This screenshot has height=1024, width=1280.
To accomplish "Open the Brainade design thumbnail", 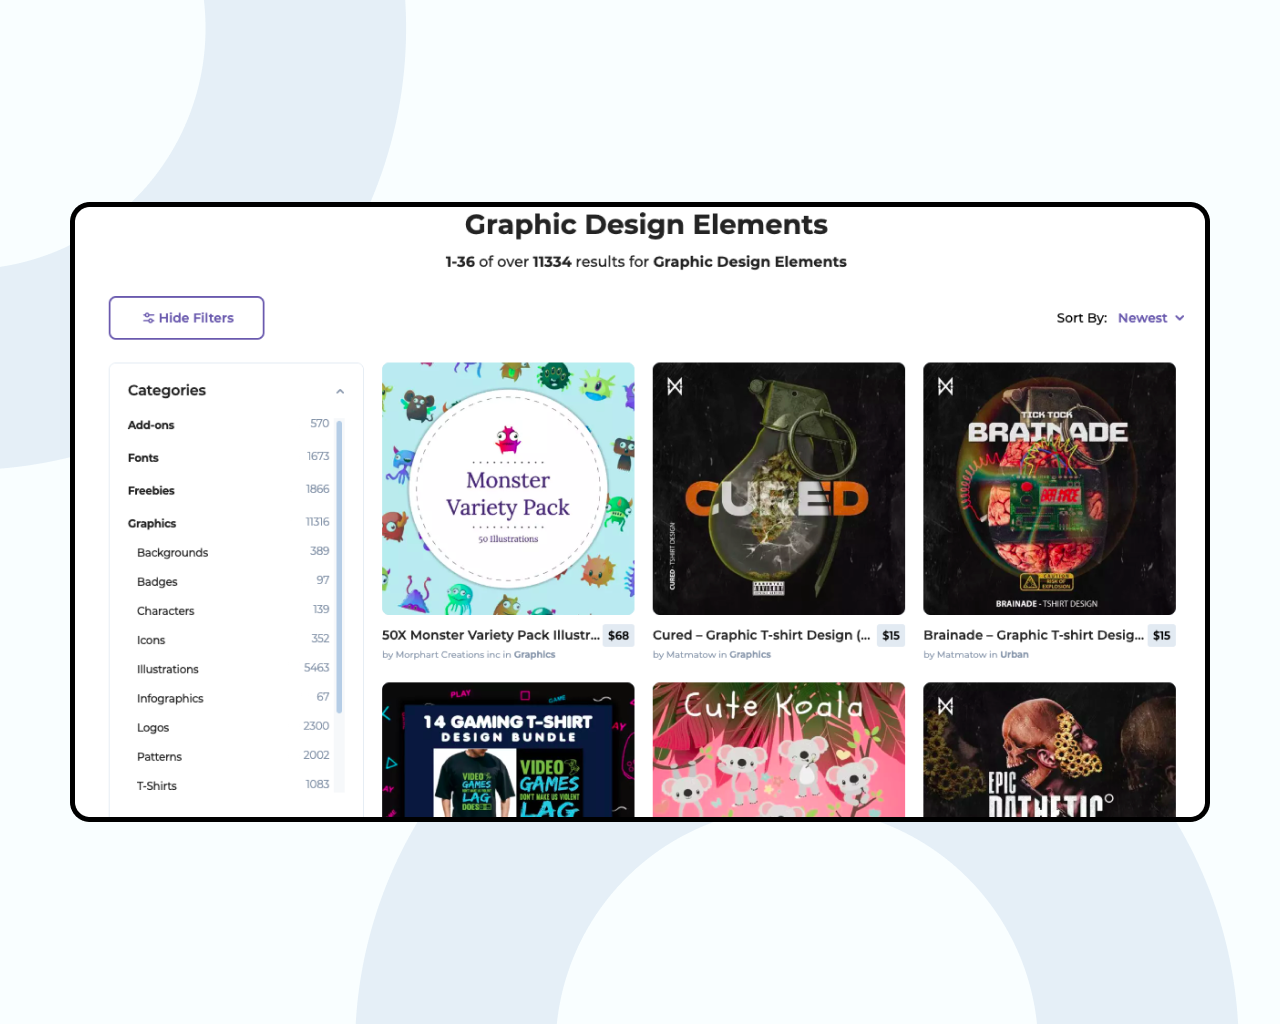I will (1049, 489).
